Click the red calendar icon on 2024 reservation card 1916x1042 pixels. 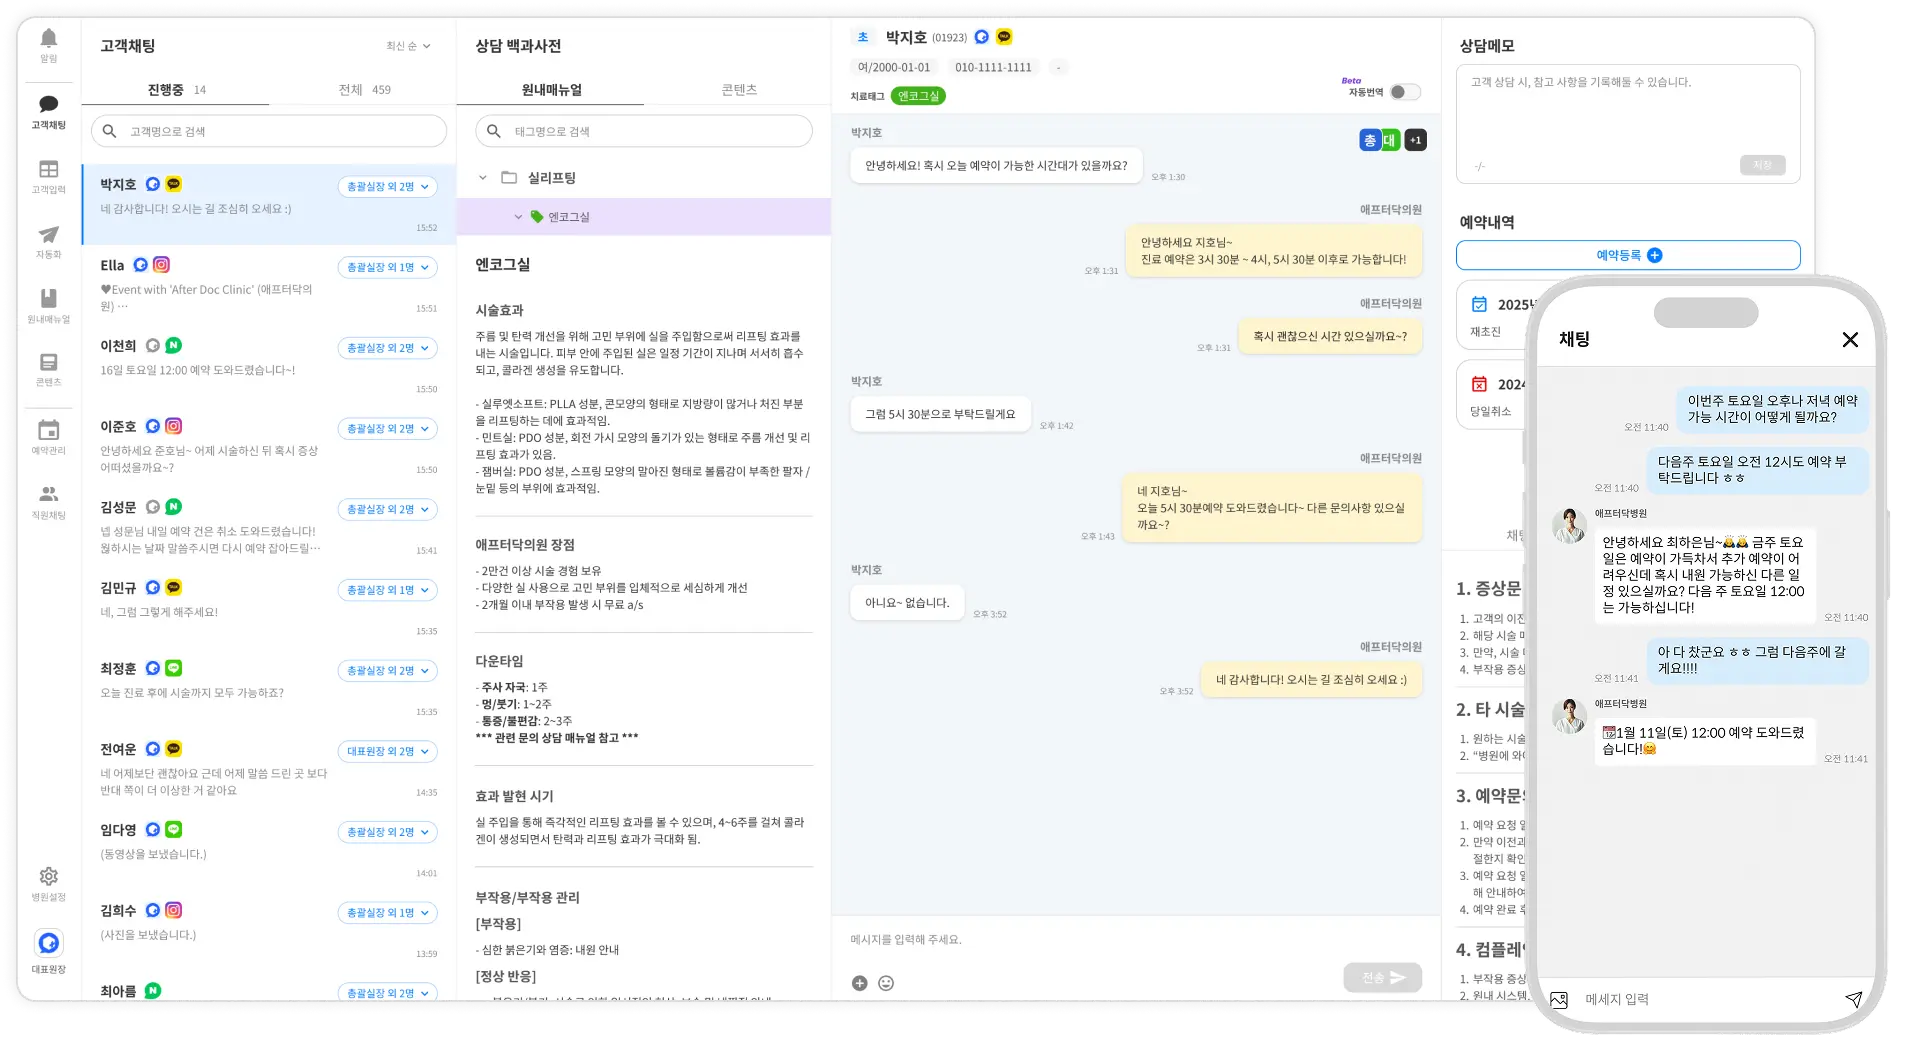pyautogui.click(x=1479, y=384)
